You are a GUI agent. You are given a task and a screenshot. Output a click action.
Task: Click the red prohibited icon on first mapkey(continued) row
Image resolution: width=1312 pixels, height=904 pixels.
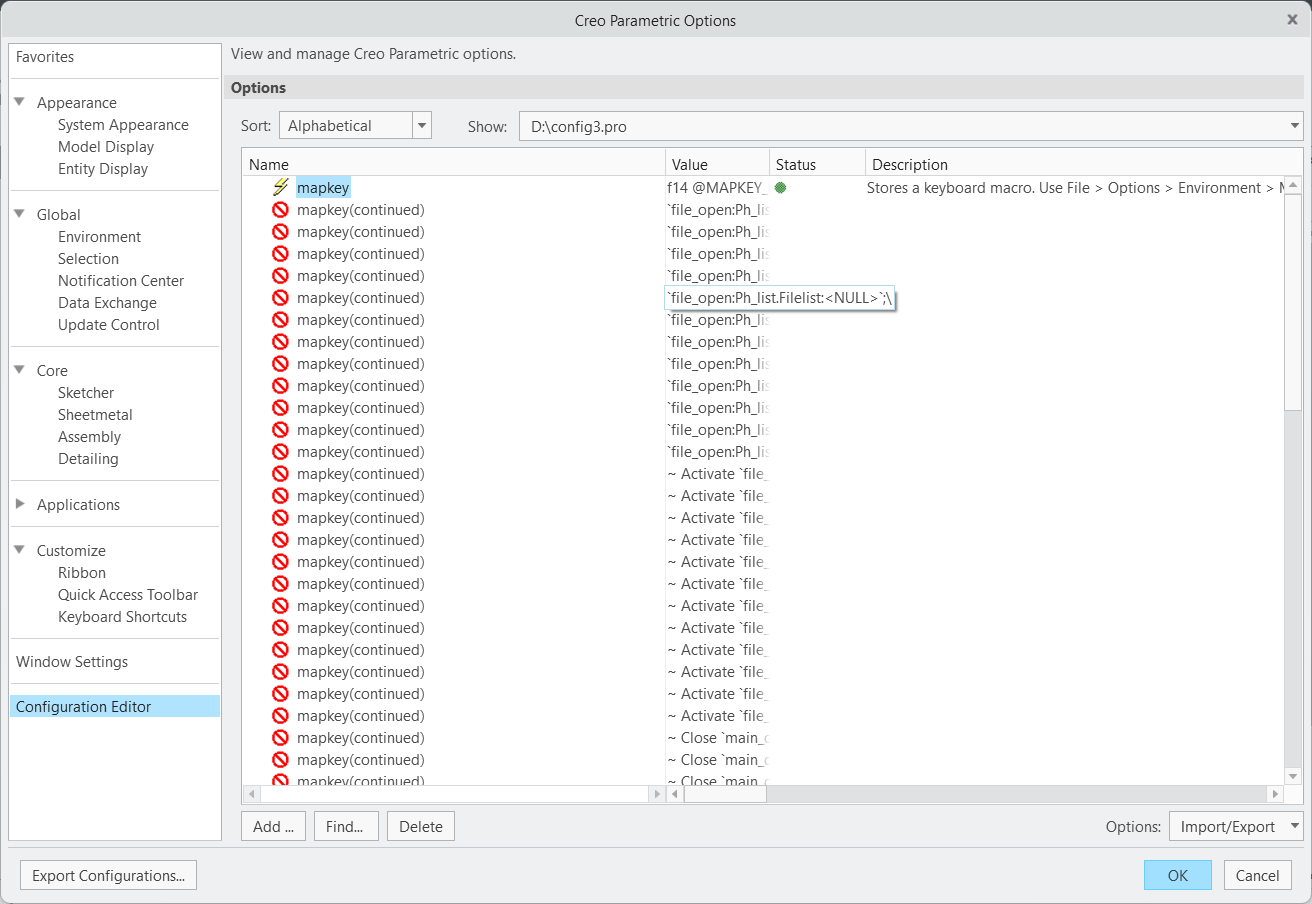click(x=281, y=209)
